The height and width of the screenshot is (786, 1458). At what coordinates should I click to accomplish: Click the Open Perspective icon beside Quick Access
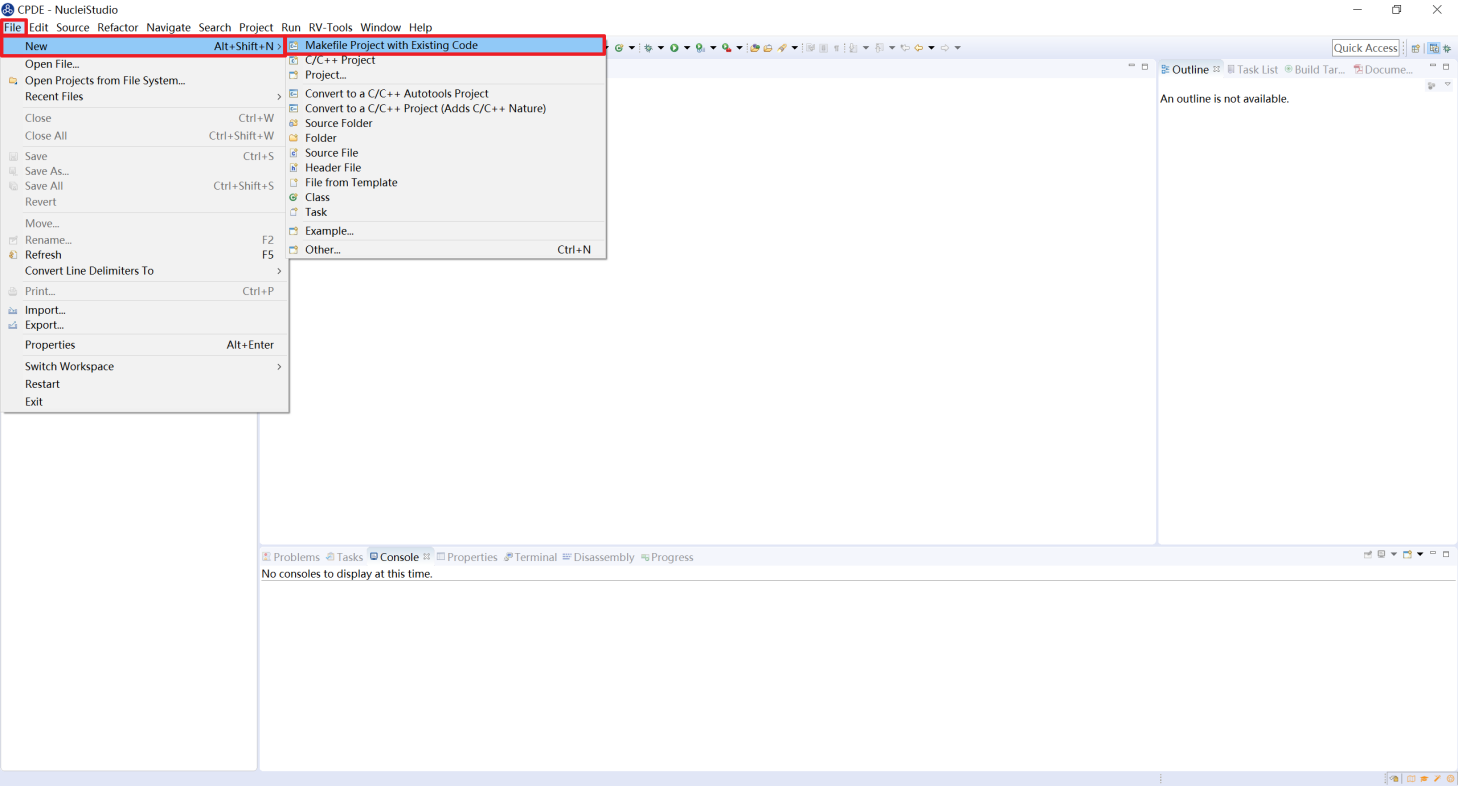(x=1415, y=48)
